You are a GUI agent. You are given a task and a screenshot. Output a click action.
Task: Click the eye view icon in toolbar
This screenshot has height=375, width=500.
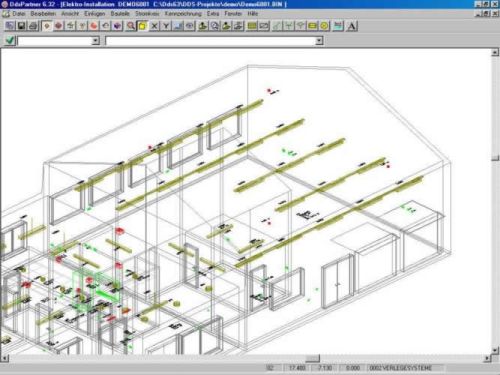[190, 26]
